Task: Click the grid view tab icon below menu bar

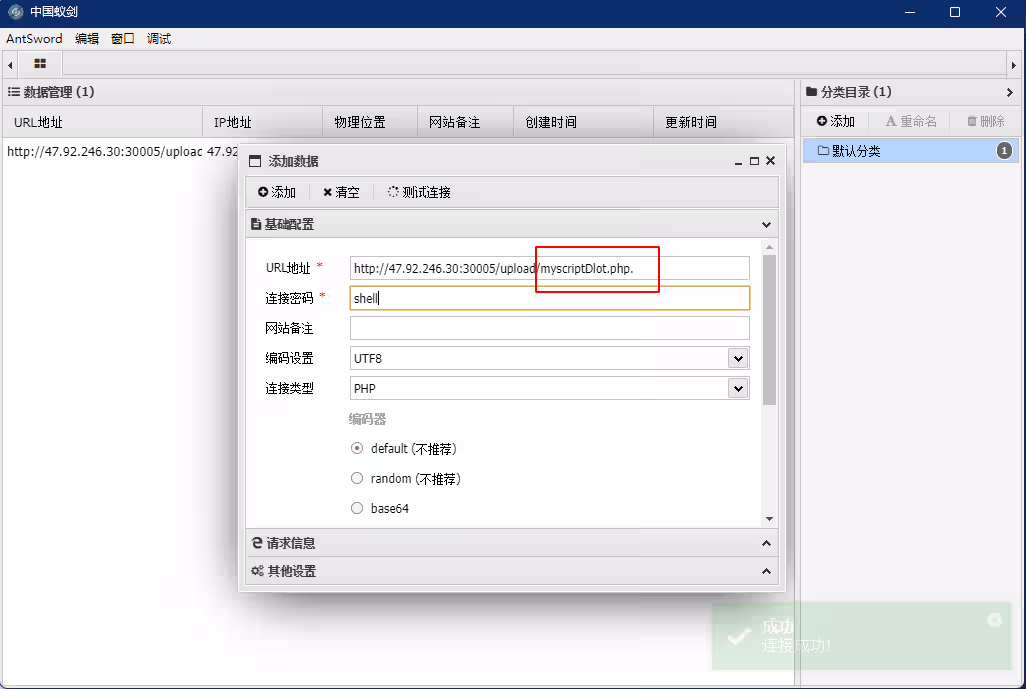Action: click(x=38, y=62)
